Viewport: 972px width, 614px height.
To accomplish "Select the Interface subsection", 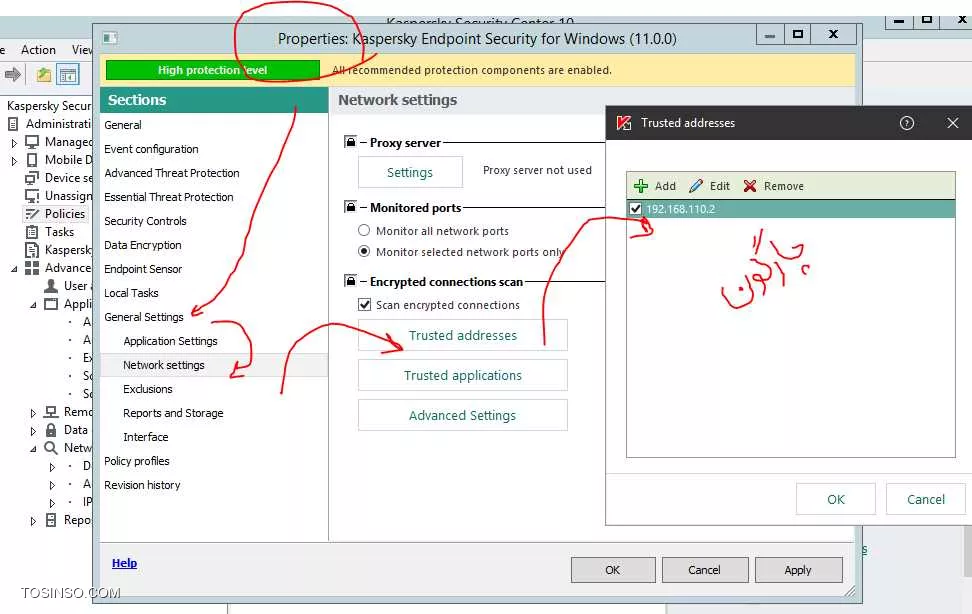I will 146,437.
